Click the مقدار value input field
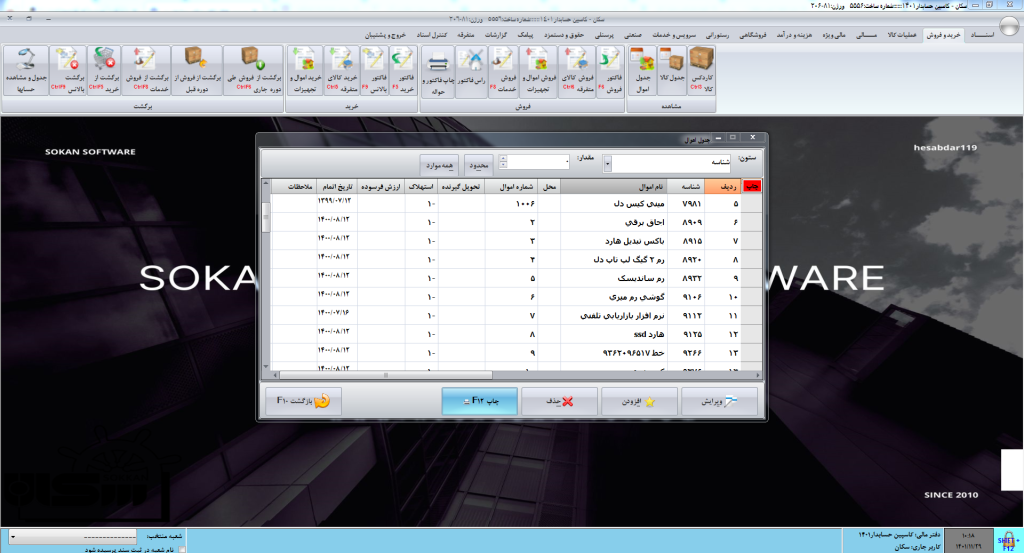 (539, 161)
